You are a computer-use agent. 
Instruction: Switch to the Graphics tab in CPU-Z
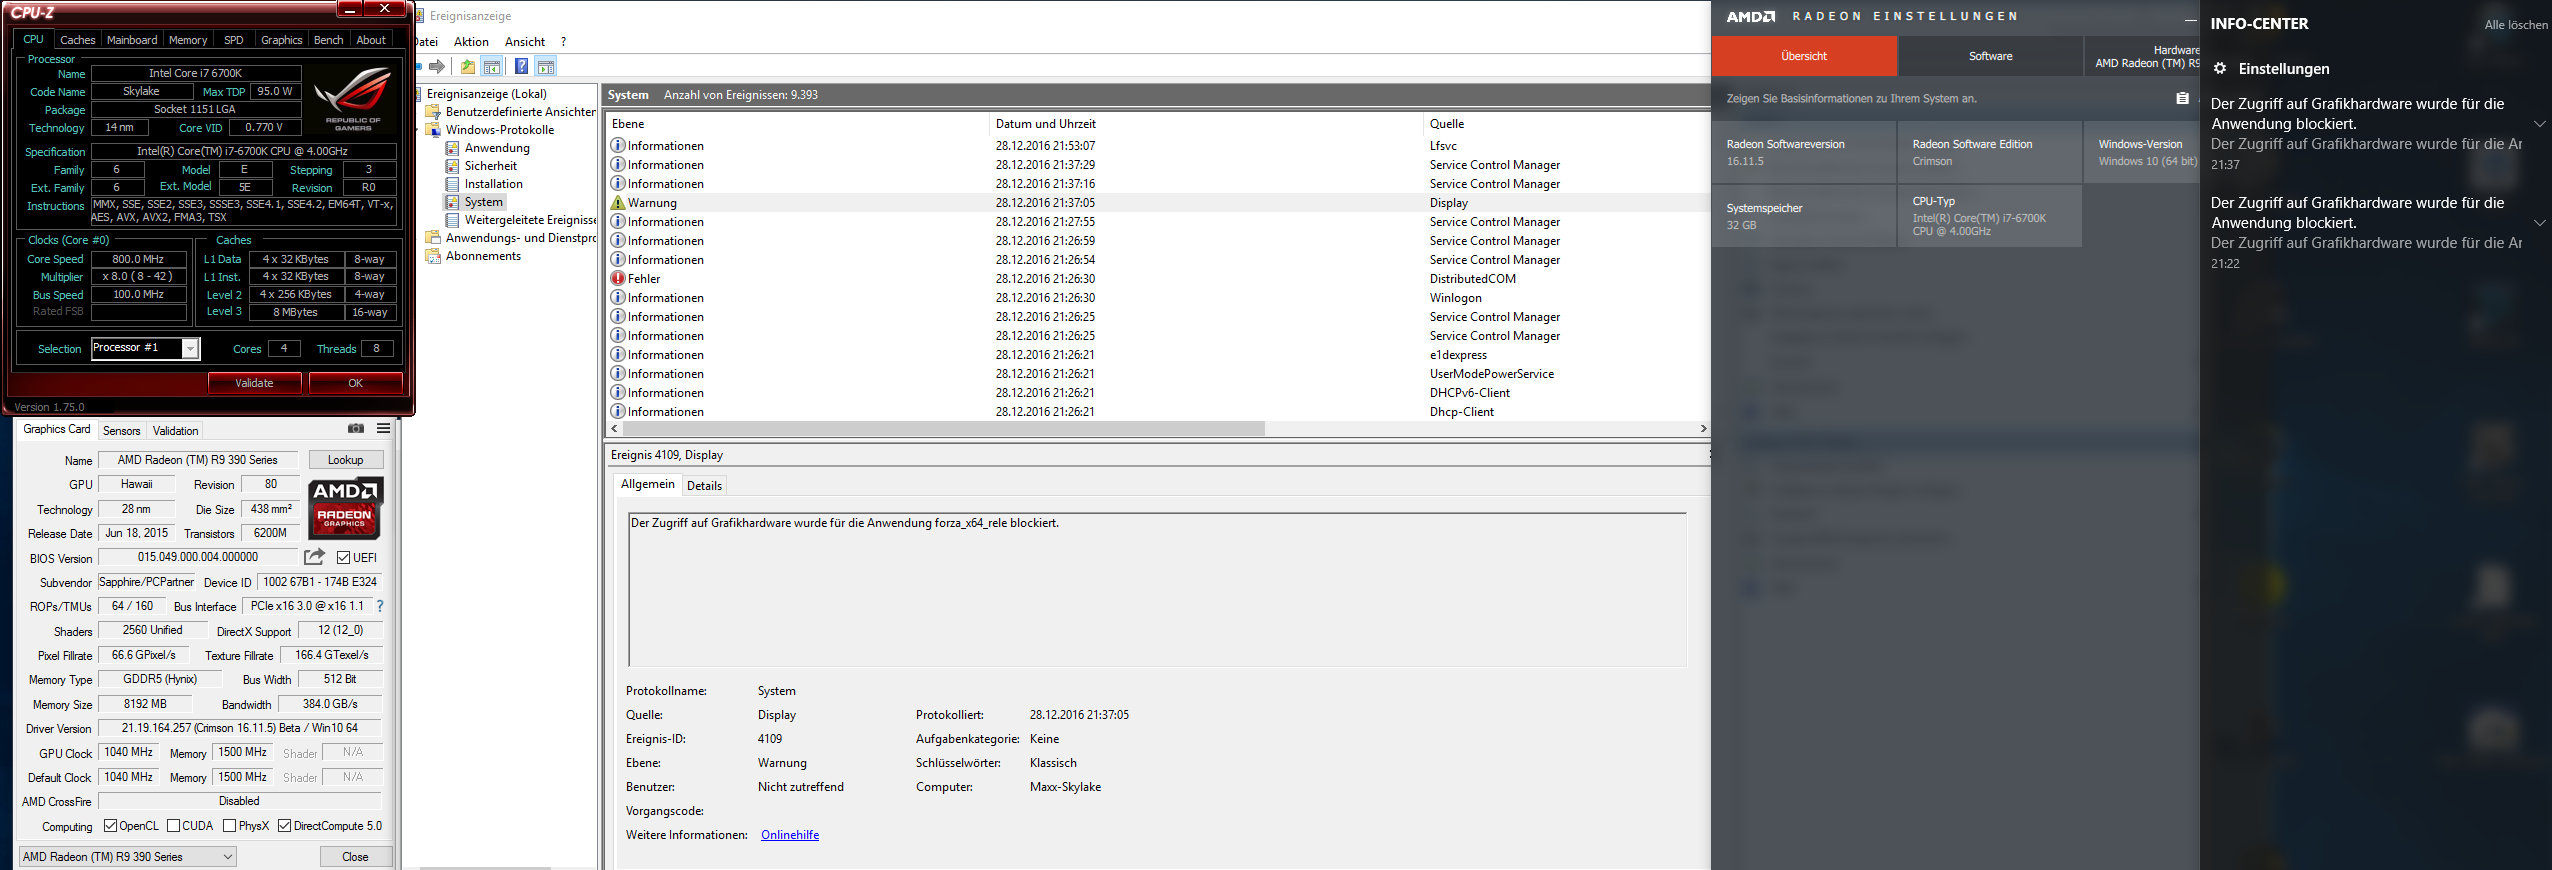(x=281, y=40)
